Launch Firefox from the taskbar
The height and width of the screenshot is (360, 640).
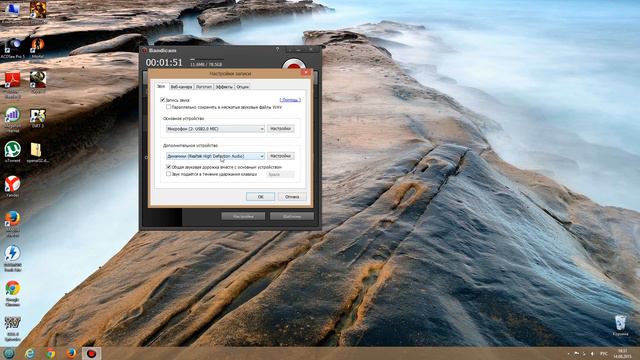[71, 353]
